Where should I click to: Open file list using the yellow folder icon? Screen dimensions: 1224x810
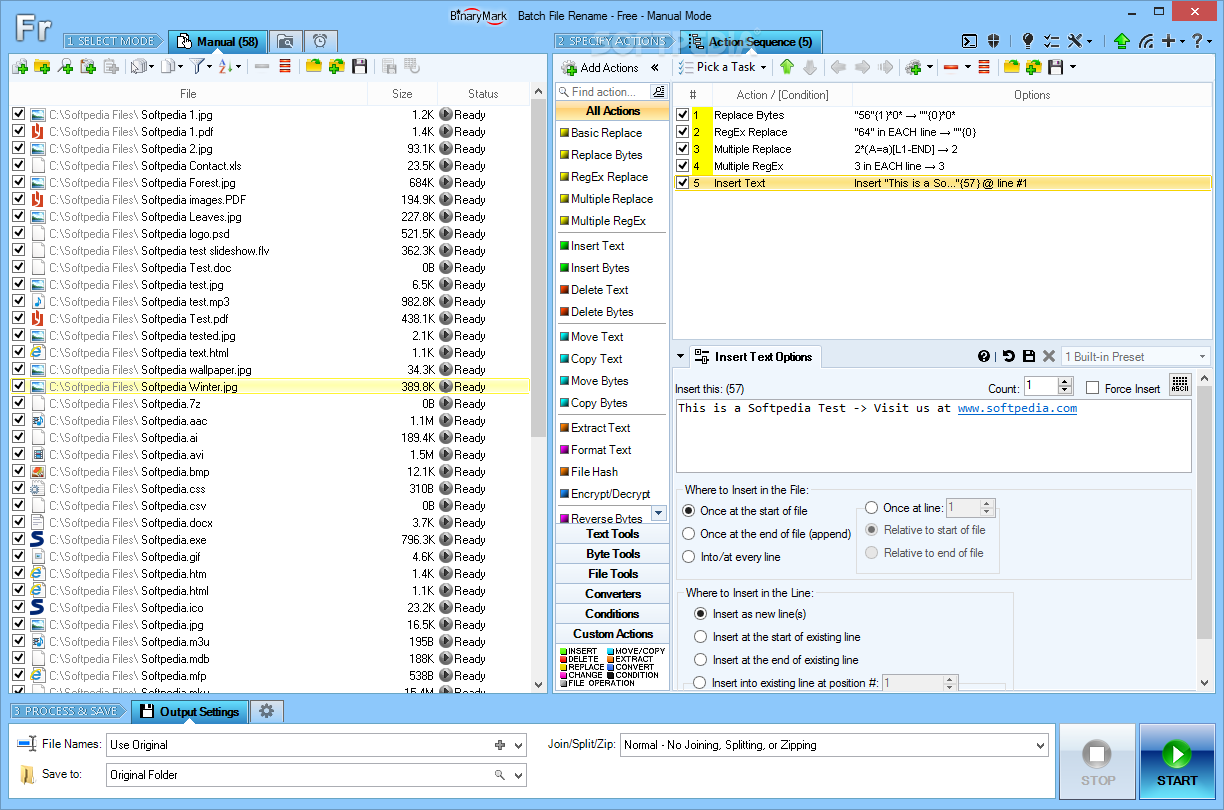(x=314, y=67)
